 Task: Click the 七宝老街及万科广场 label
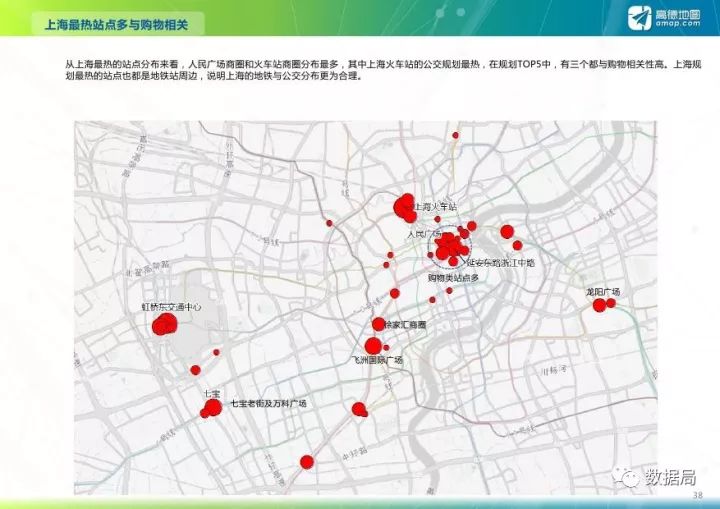point(268,404)
